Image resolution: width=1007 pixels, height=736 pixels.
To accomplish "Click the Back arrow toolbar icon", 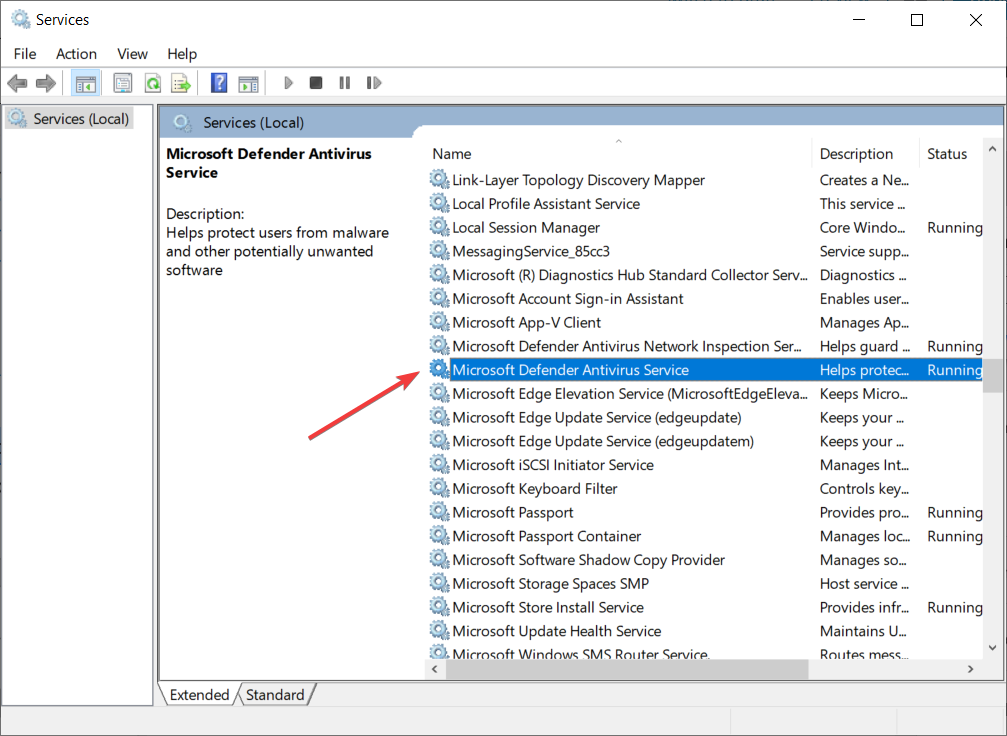I will (17, 83).
